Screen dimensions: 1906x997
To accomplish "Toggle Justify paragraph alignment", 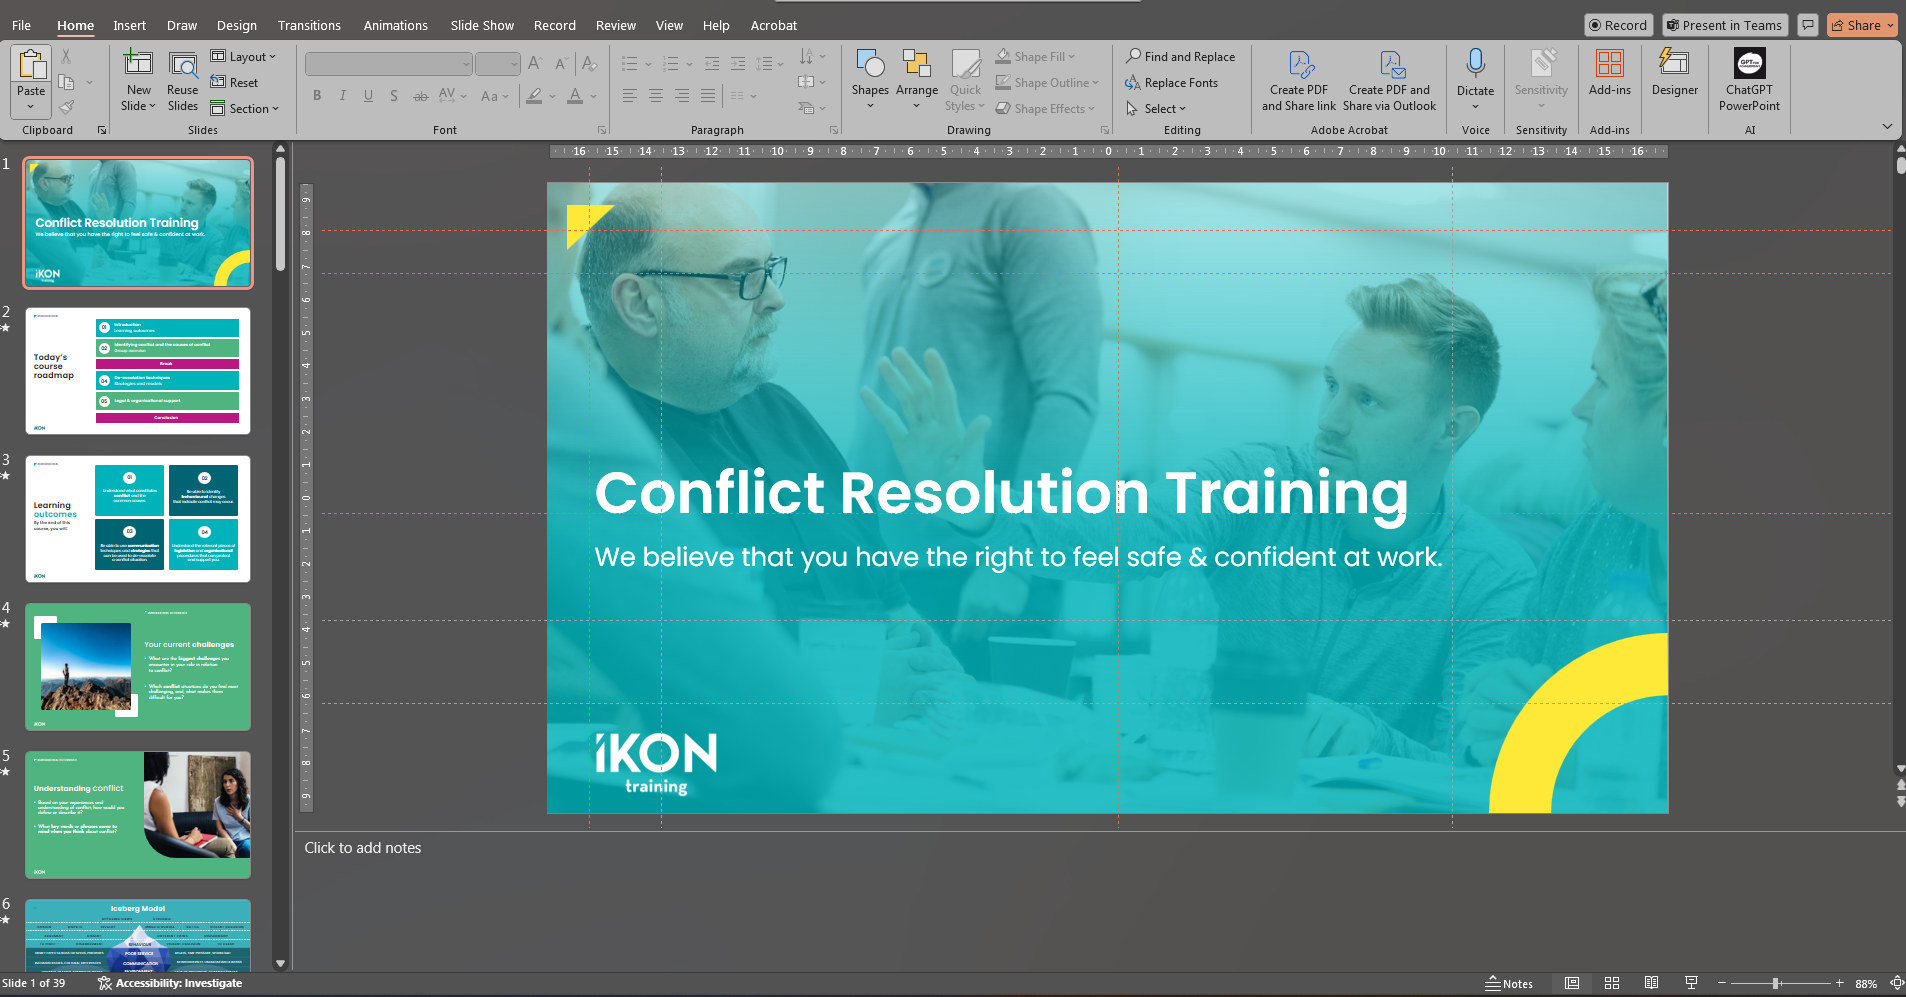I will point(708,96).
